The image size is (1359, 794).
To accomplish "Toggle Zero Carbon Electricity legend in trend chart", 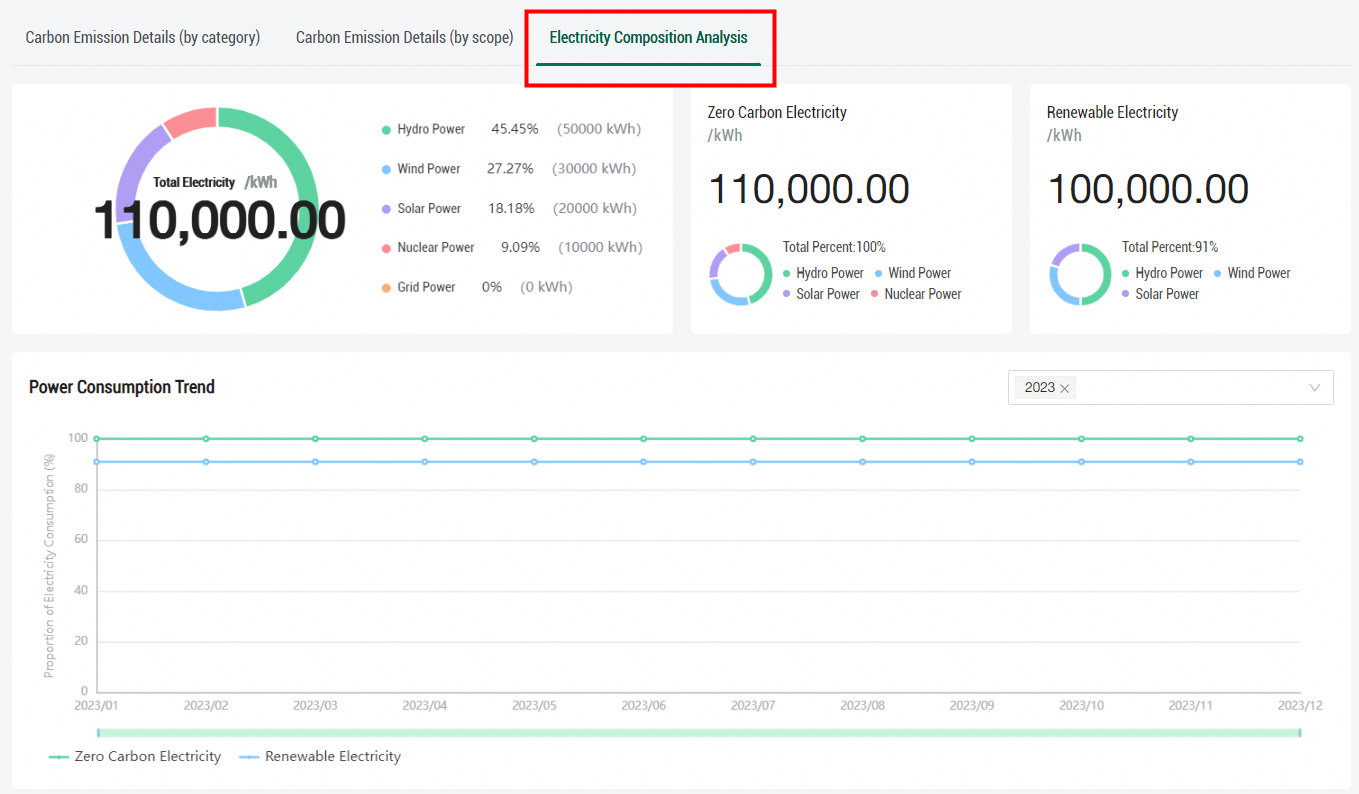I will (135, 756).
